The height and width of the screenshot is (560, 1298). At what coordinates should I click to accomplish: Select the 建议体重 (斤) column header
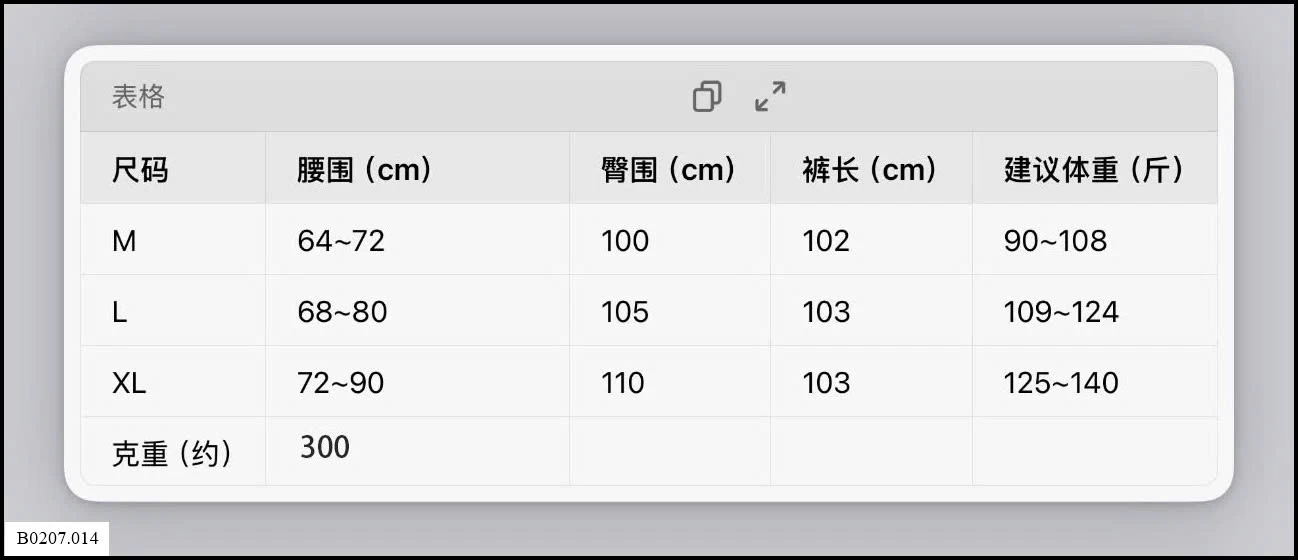click(x=1094, y=170)
